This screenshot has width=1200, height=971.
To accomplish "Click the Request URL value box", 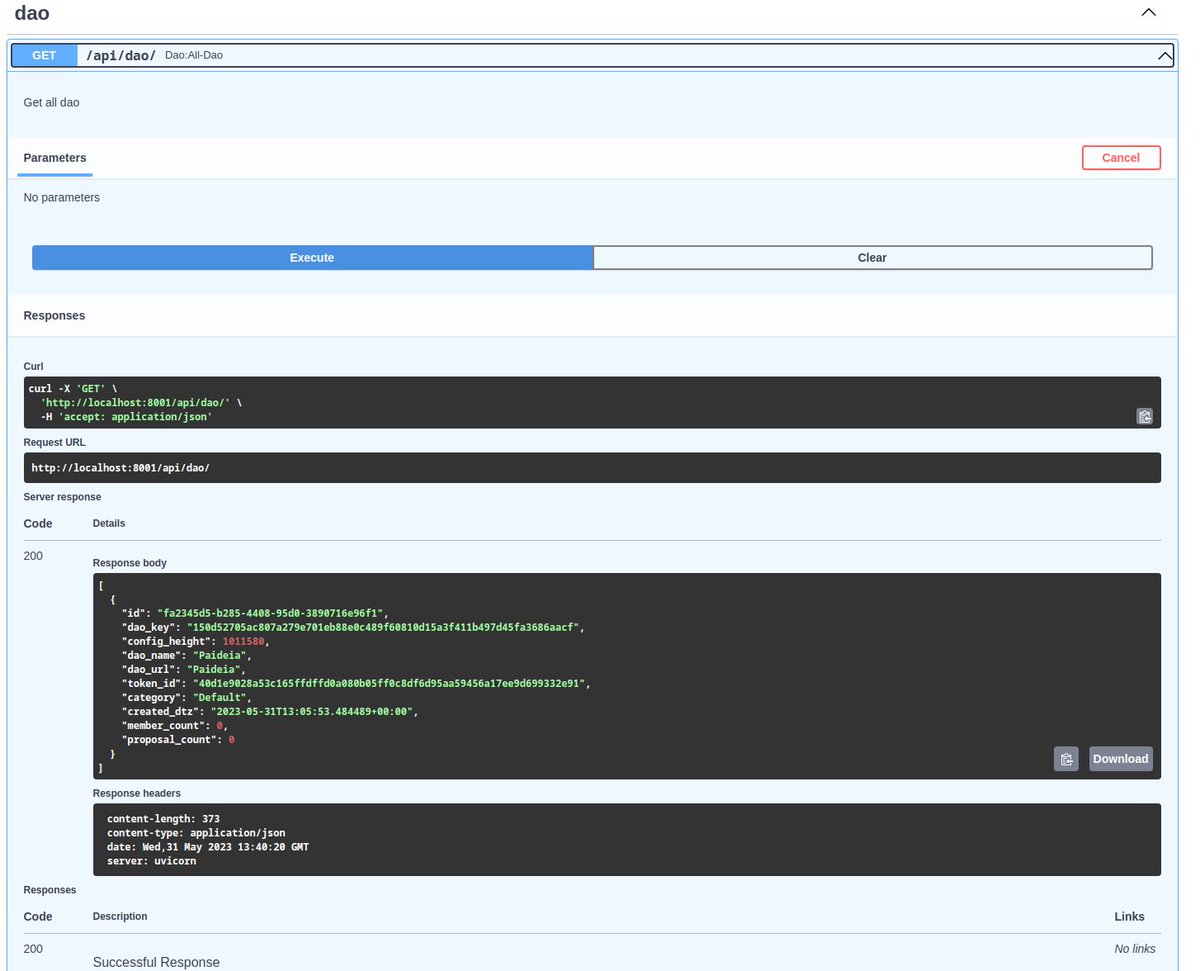I will tap(592, 468).
